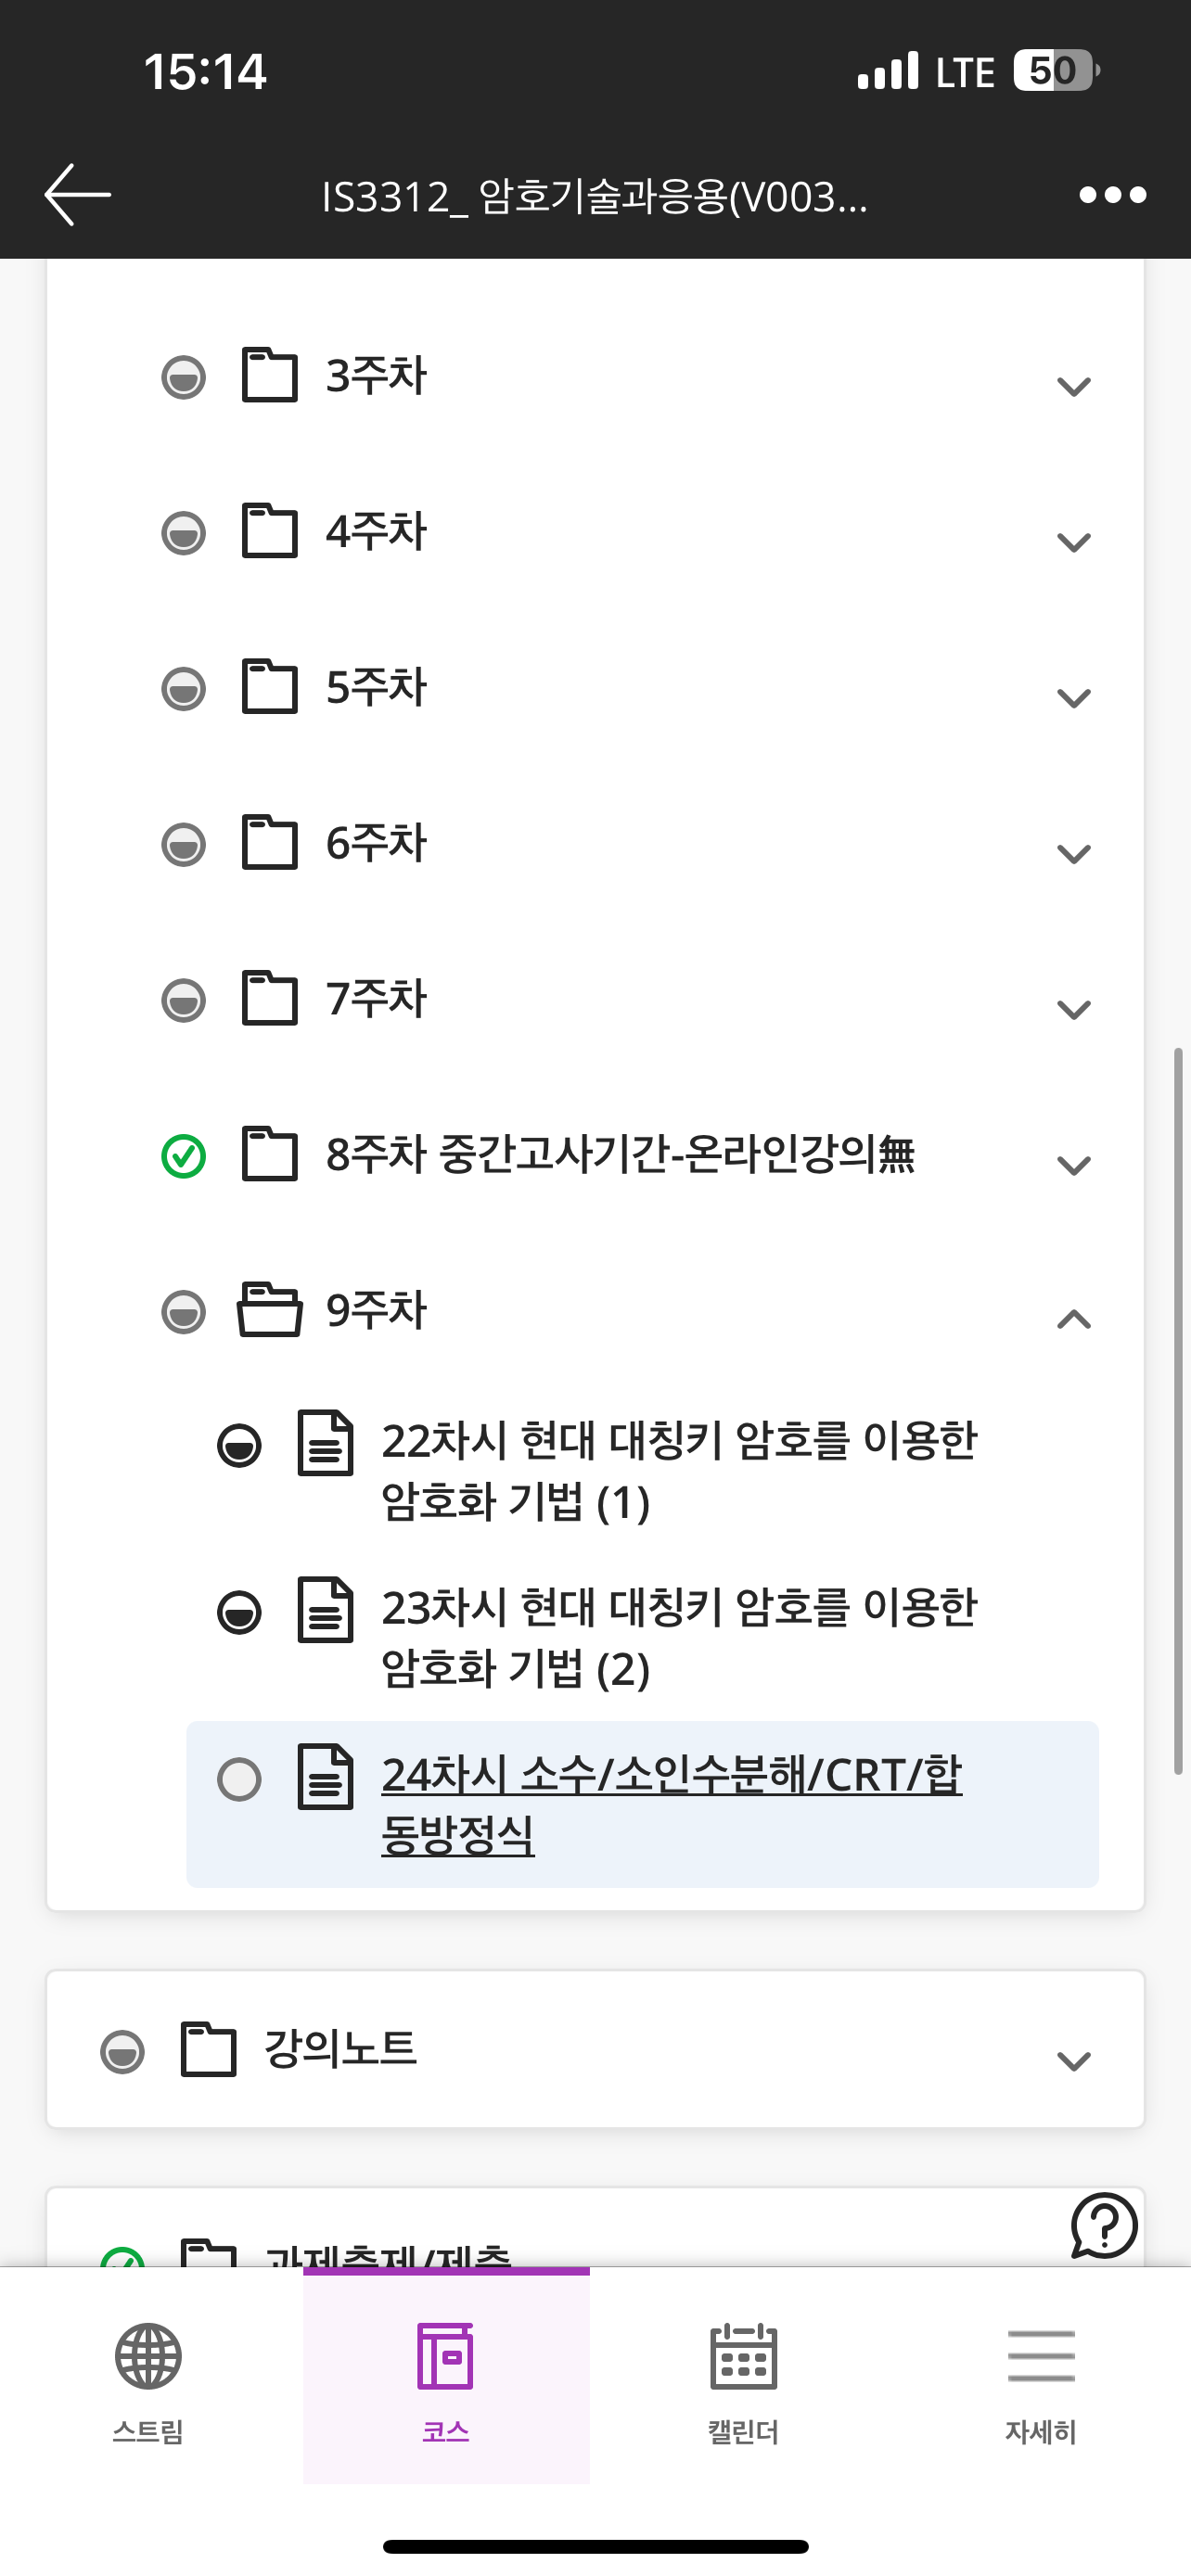Open the three-dot more options menu
Viewport: 1191px width, 2576px height.
click(x=1112, y=195)
